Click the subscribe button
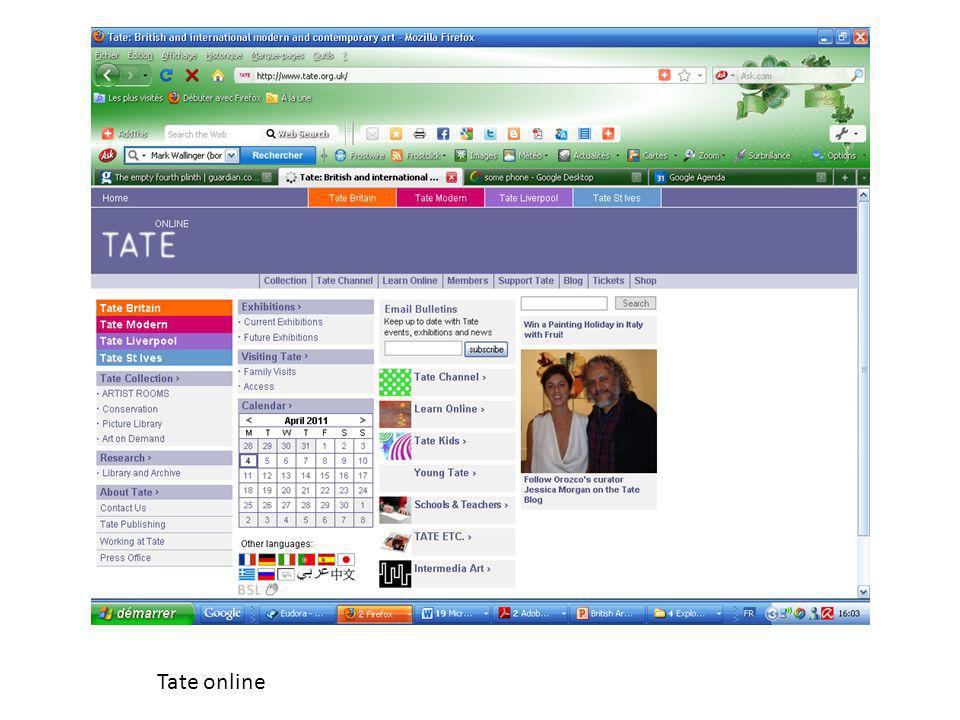Screen dimensions: 960x720 tap(486, 349)
